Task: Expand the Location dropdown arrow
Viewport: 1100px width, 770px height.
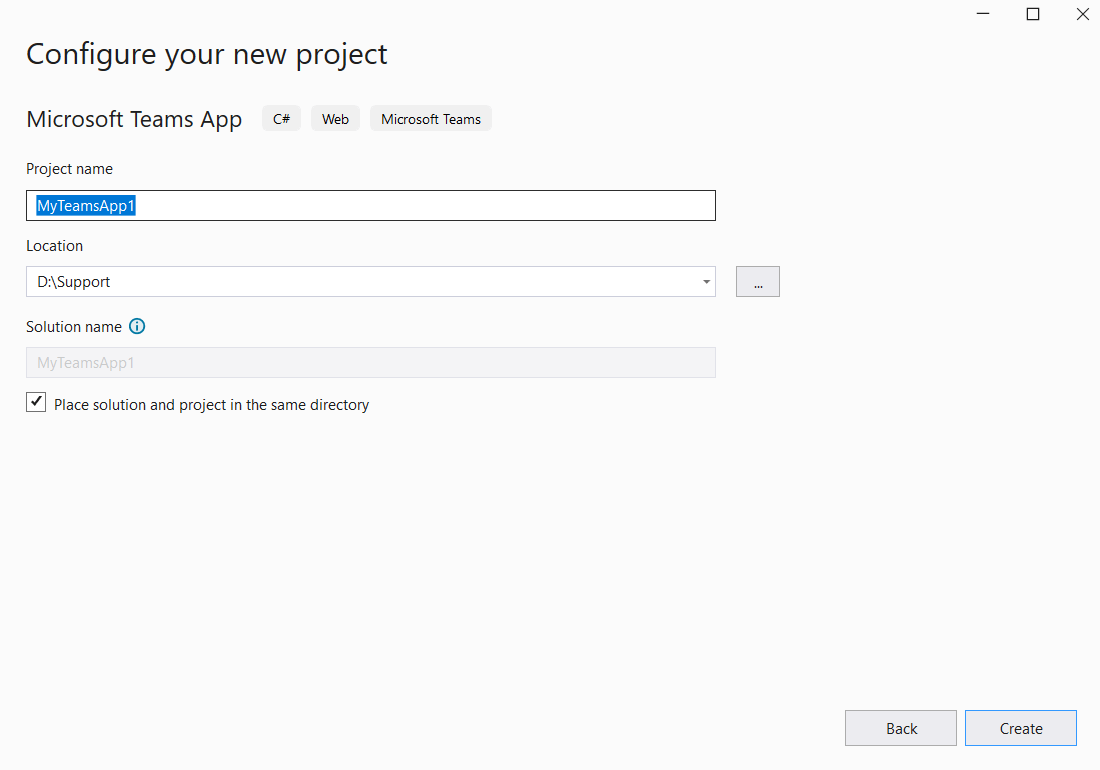Action: click(706, 282)
